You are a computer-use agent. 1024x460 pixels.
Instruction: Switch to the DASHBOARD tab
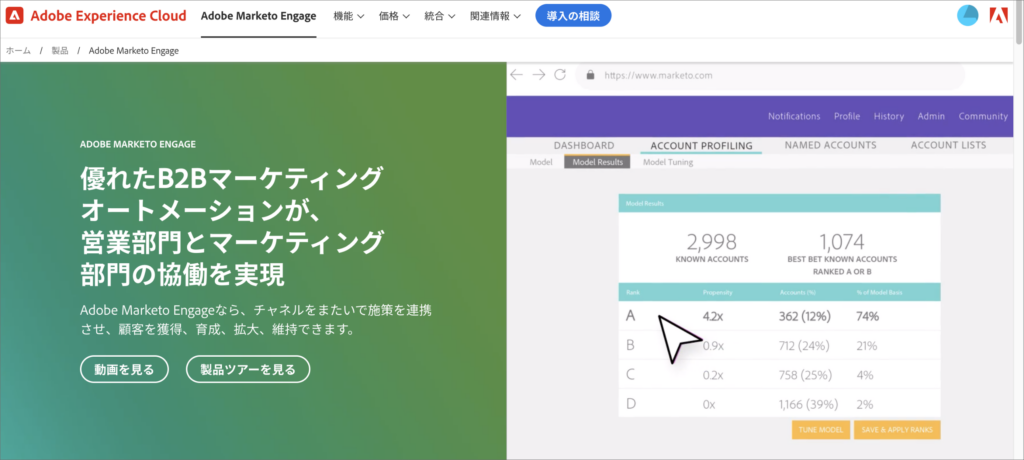click(x=584, y=145)
